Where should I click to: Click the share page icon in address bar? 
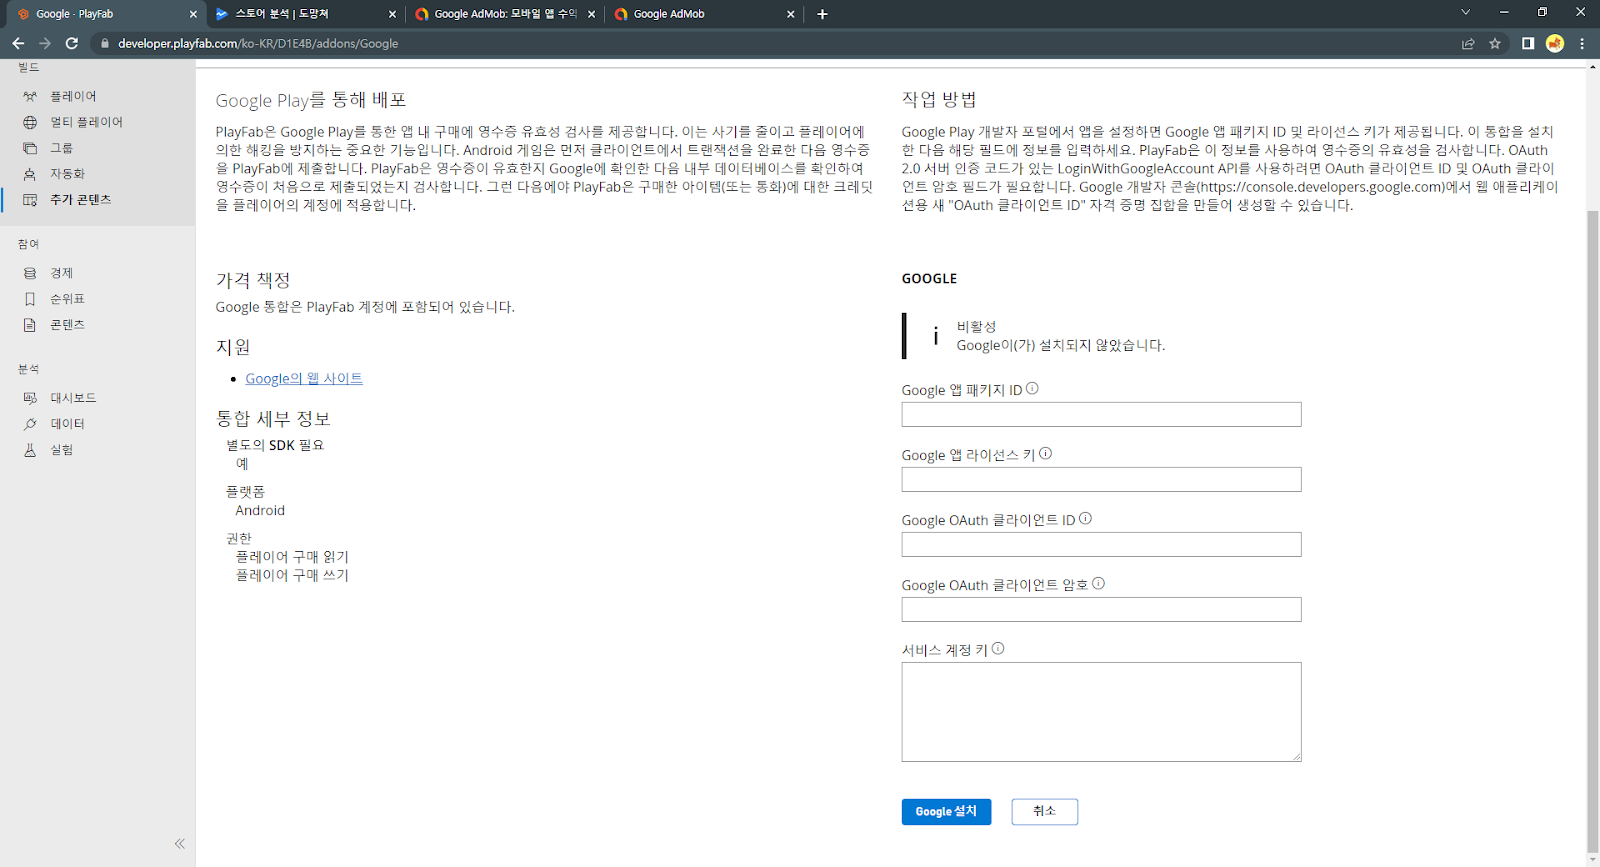pos(1468,43)
